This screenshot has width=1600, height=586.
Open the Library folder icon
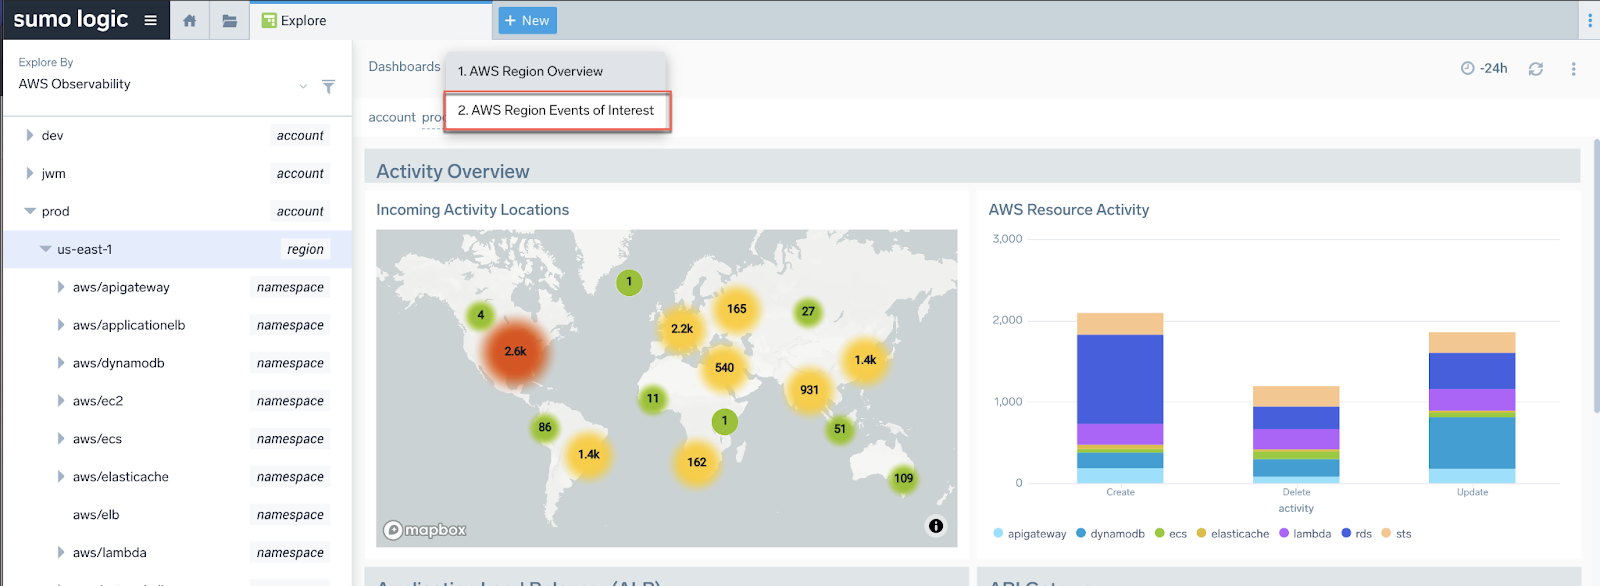tap(229, 20)
